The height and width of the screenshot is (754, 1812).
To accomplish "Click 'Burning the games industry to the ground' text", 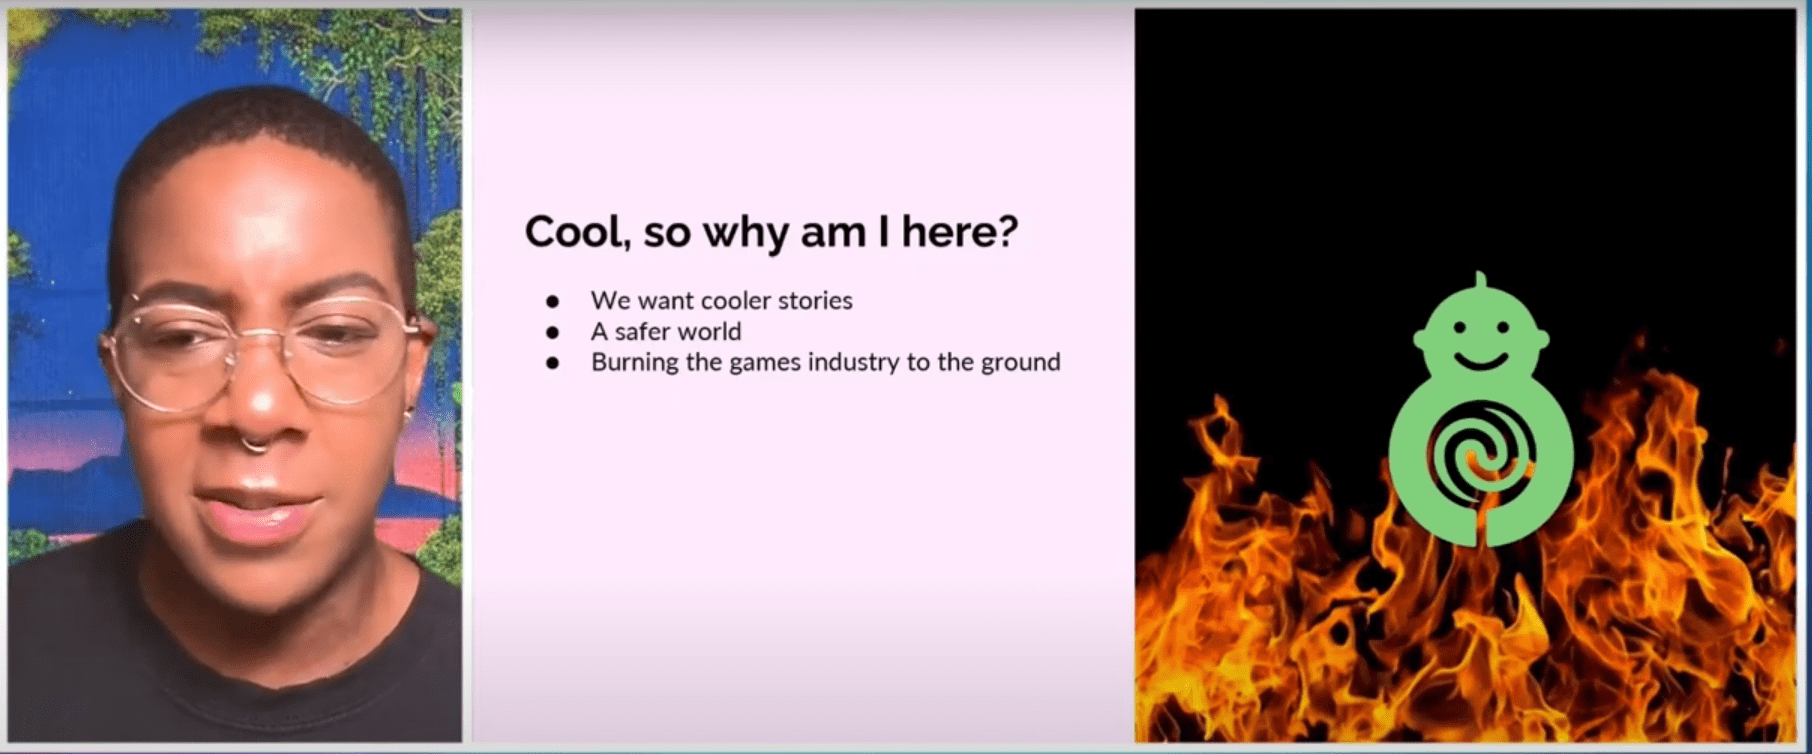I will 825,362.
